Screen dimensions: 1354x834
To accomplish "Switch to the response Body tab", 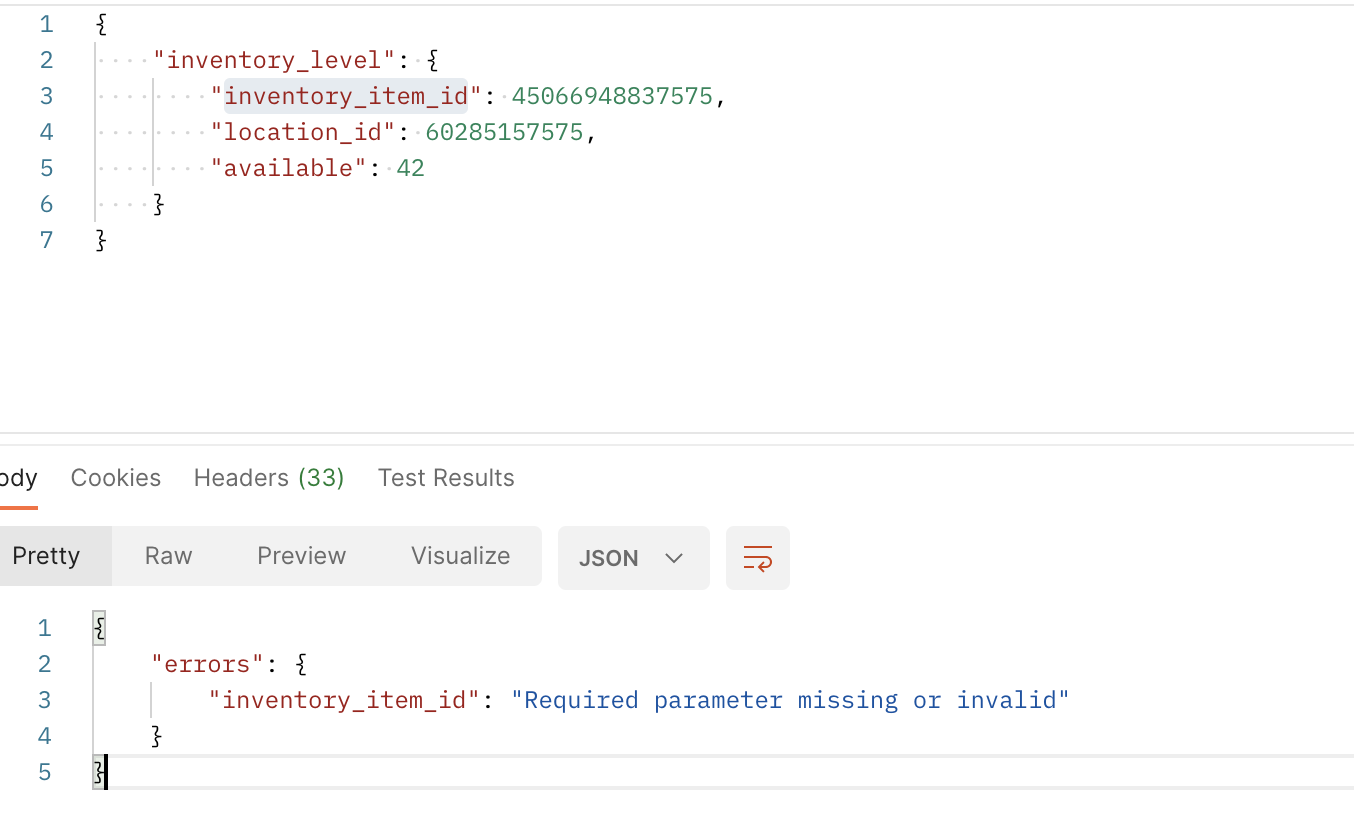I will (x=17, y=478).
